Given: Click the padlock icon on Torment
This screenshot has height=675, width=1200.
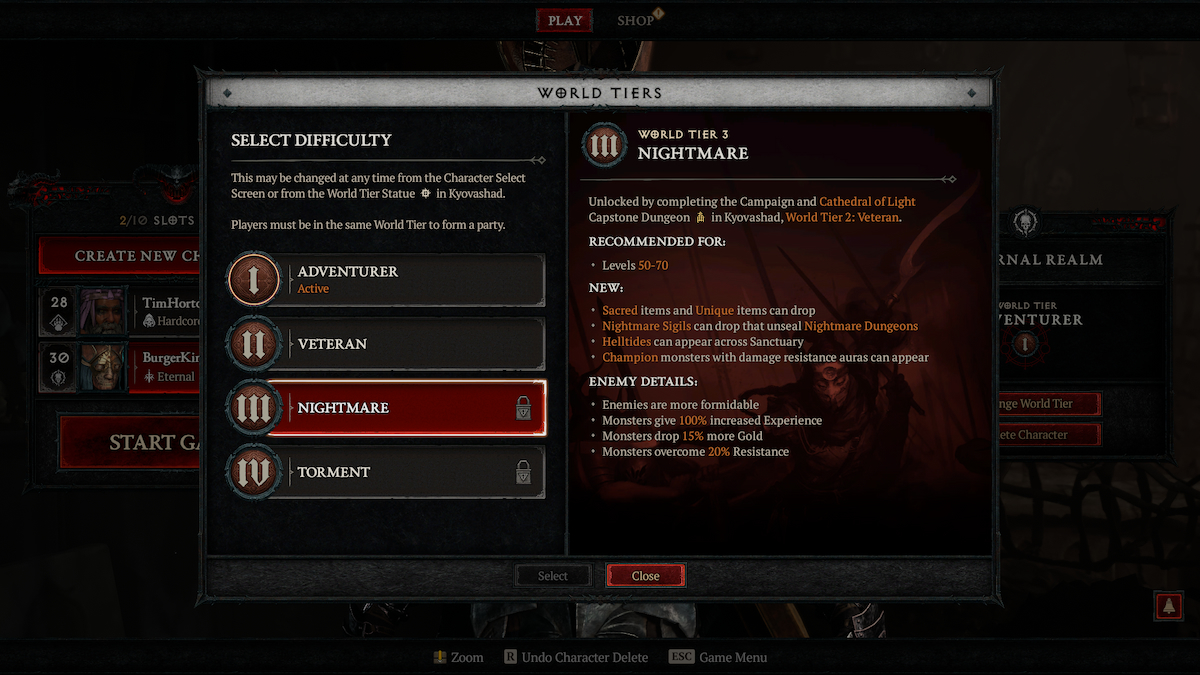Looking at the screenshot, I should (x=523, y=472).
